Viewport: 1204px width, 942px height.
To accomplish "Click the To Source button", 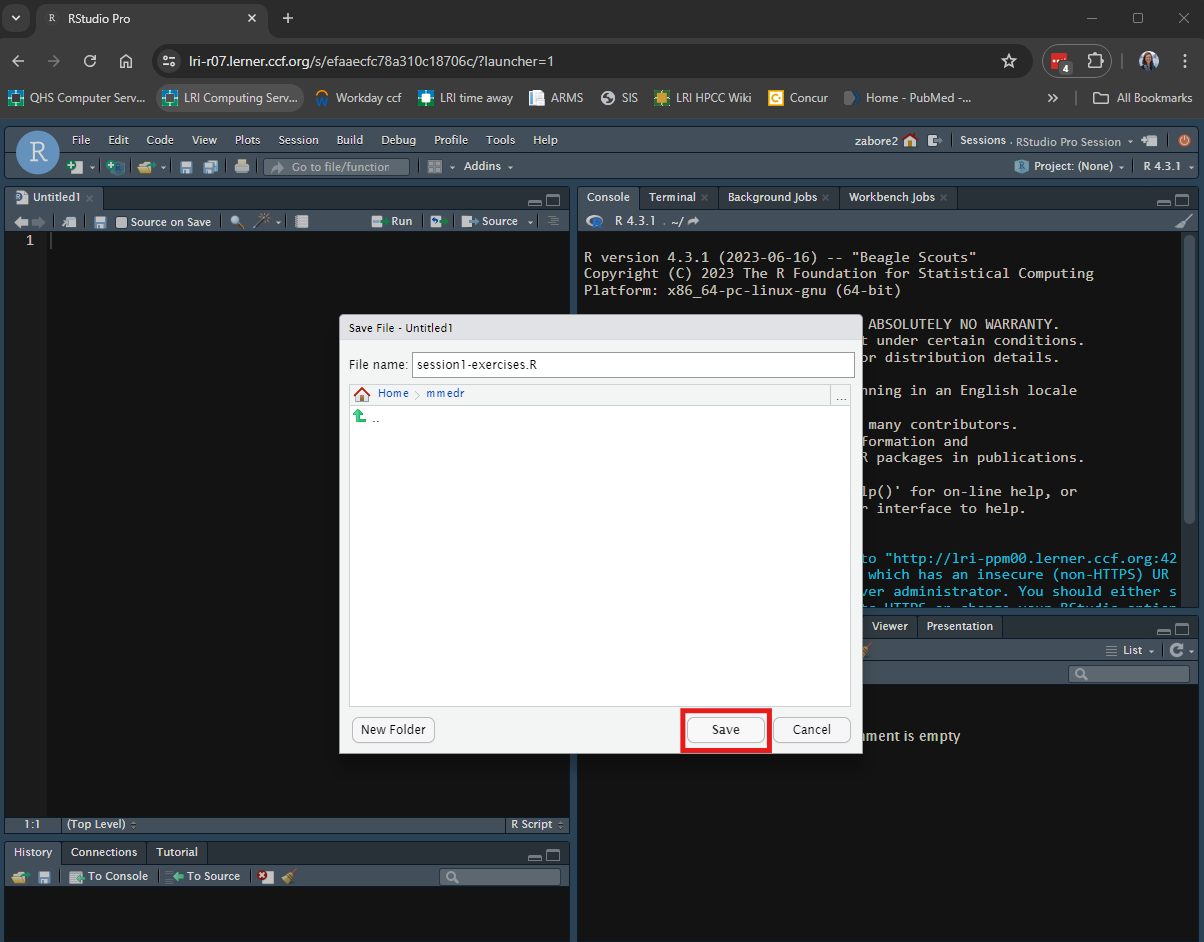I will (204, 877).
